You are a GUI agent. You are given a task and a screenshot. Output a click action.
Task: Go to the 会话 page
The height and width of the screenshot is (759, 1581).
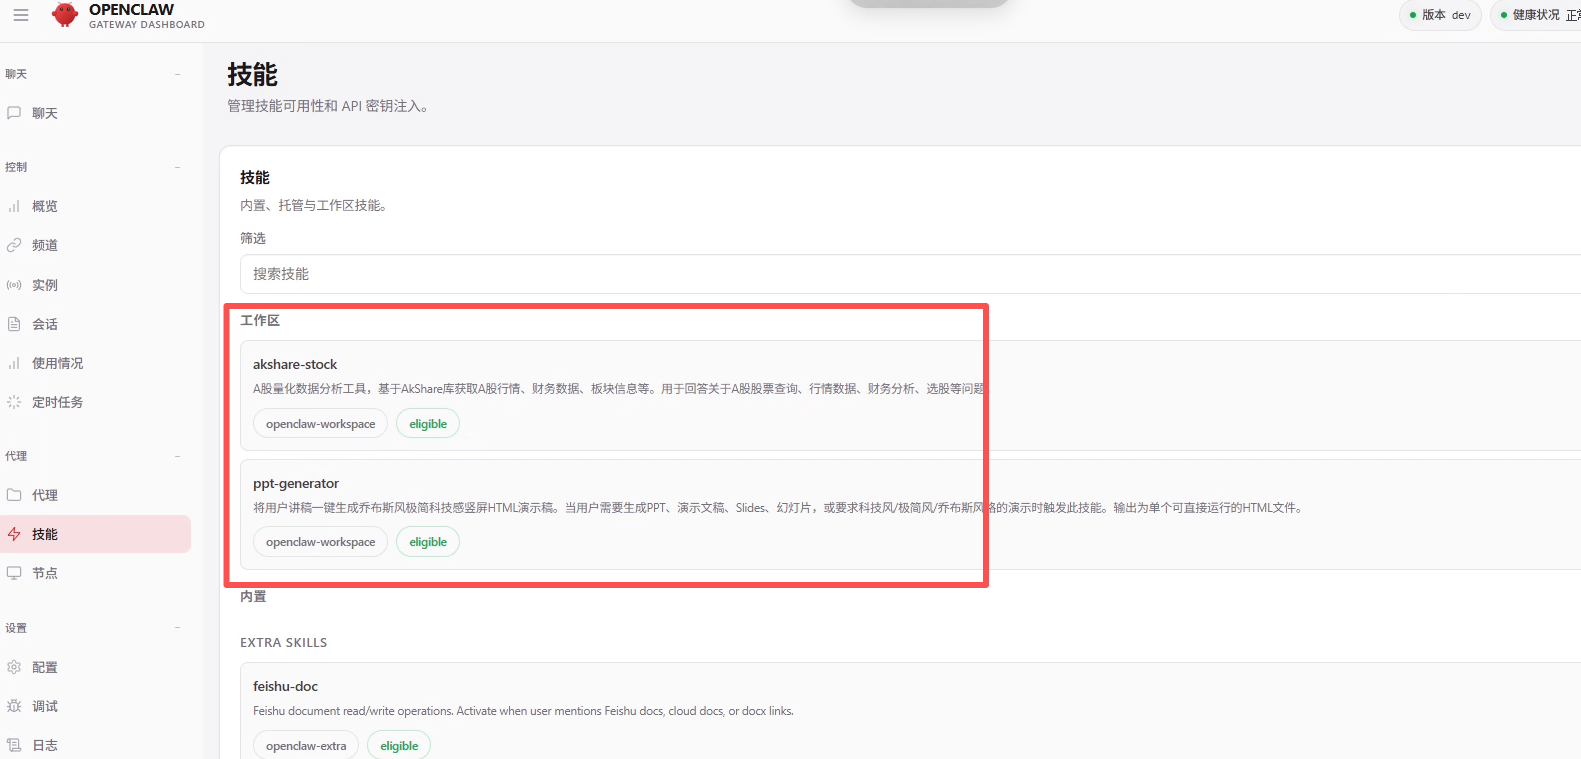point(95,324)
